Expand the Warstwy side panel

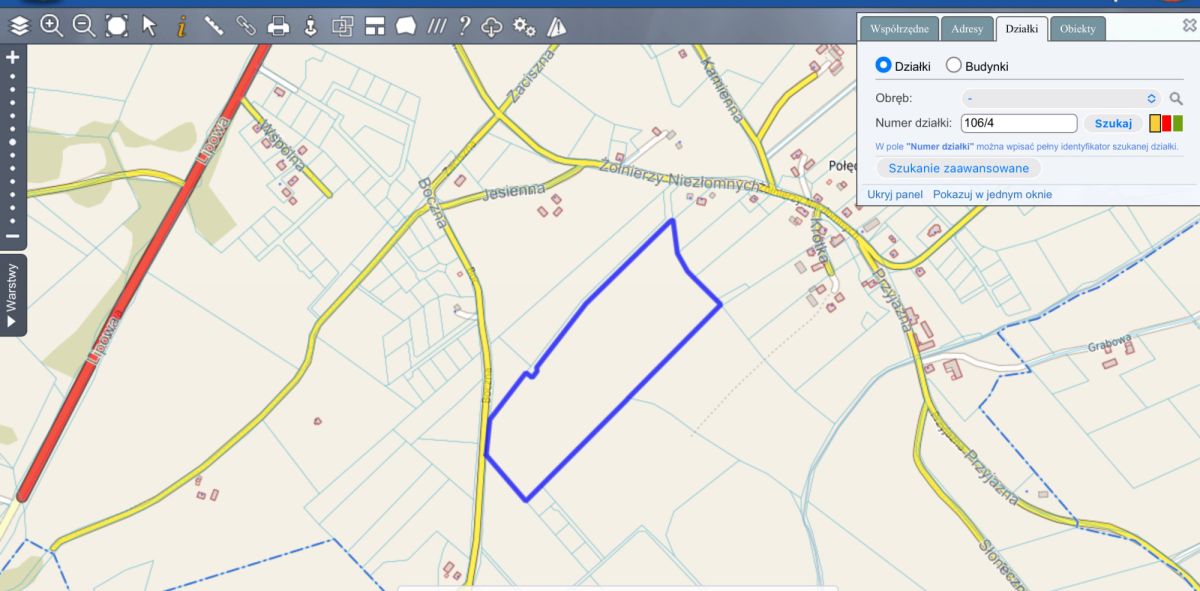point(13,295)
